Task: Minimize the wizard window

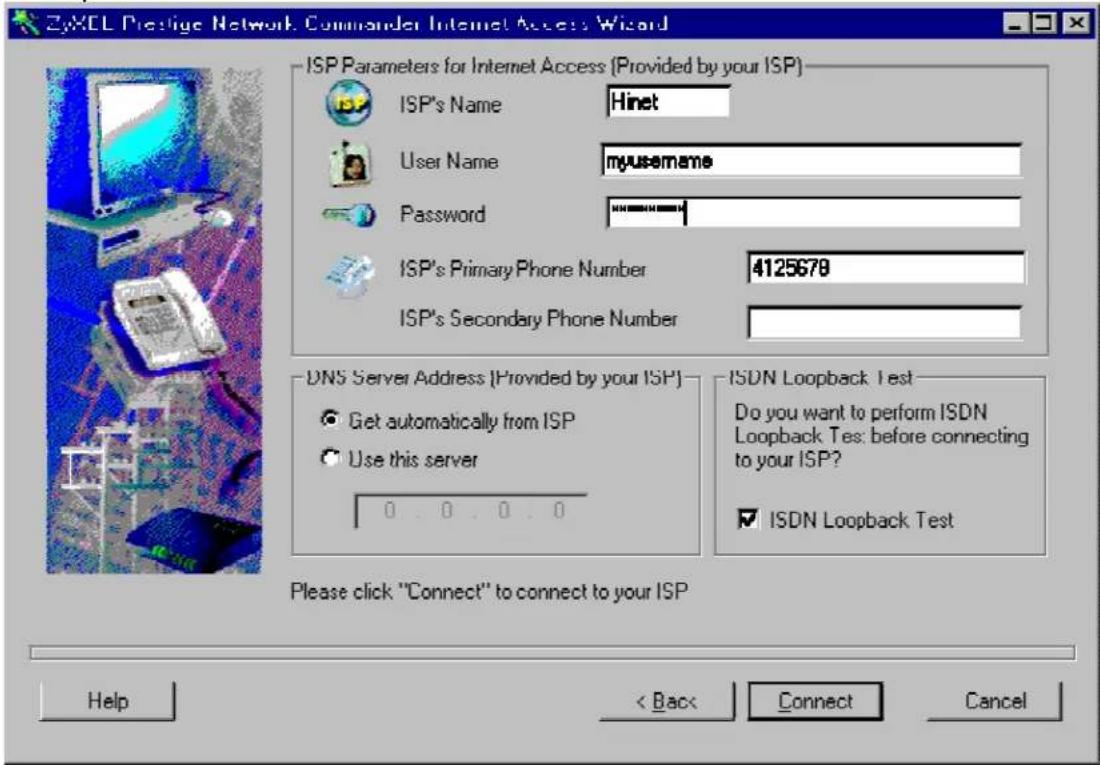Action: click(1015, 23)
